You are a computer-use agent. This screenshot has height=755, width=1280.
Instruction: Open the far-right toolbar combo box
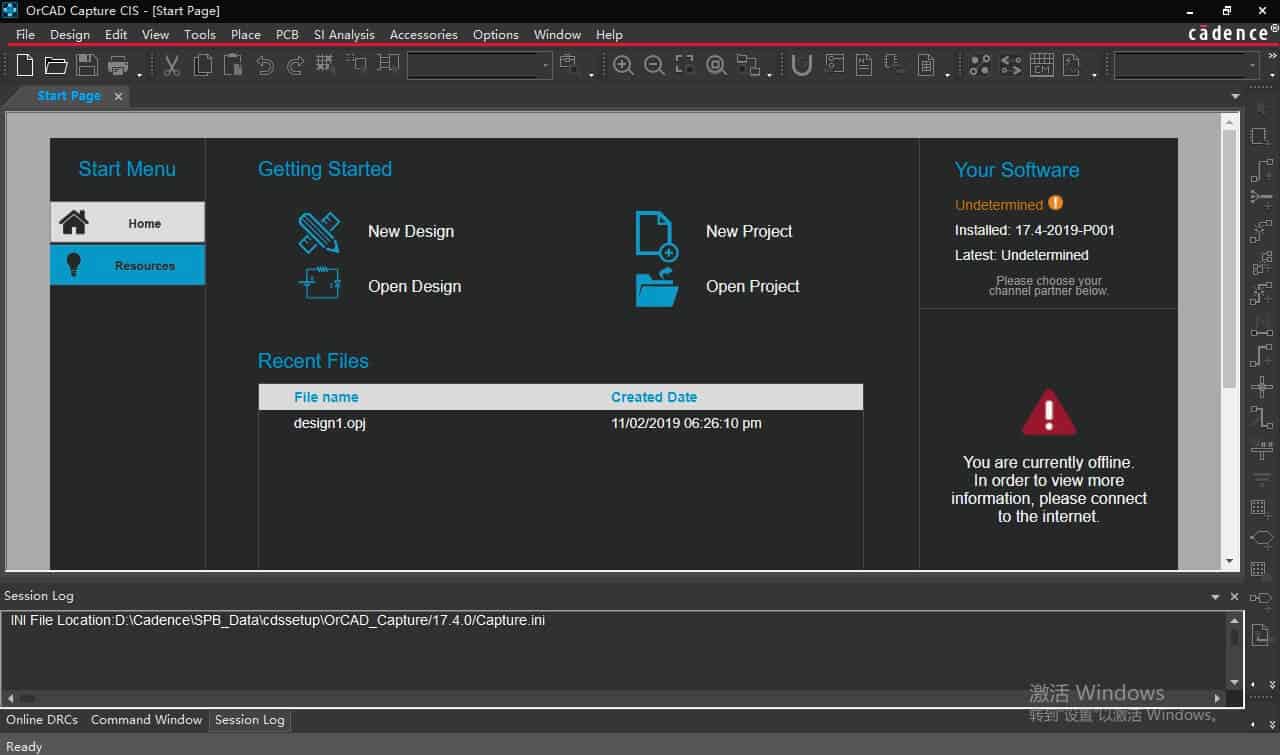[1252, 66]
